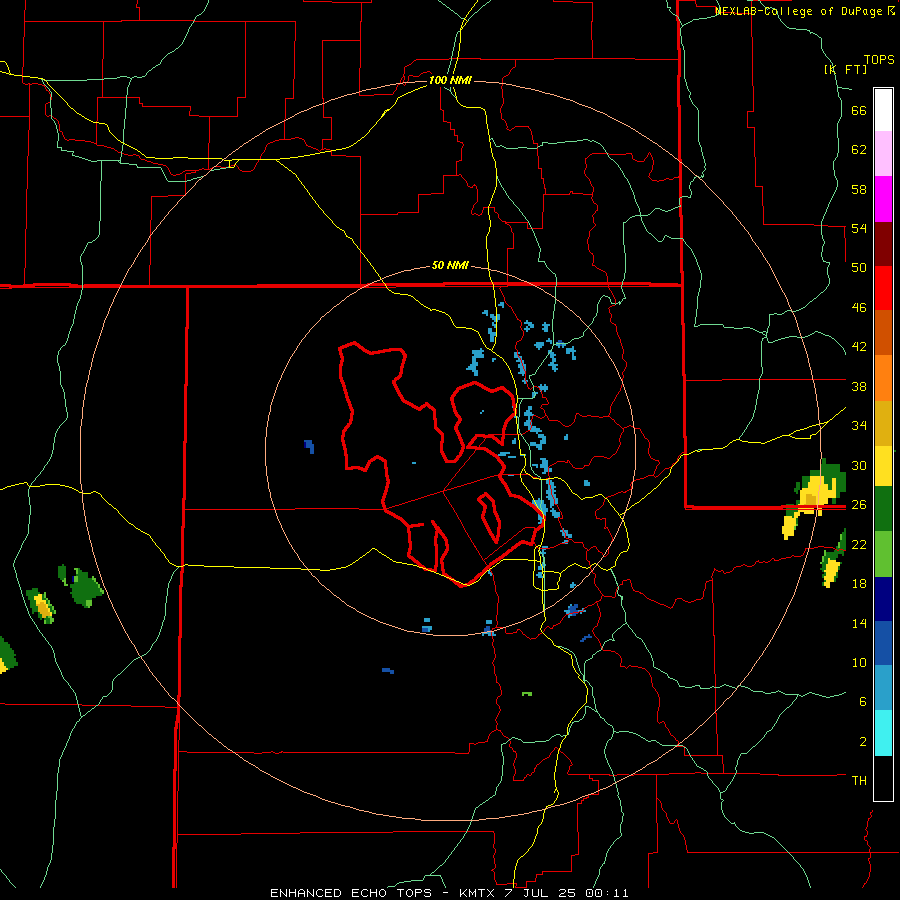Click the '50 NMI' range ring label
Viewport: 900px width, 900px height.
click(450, 265)
